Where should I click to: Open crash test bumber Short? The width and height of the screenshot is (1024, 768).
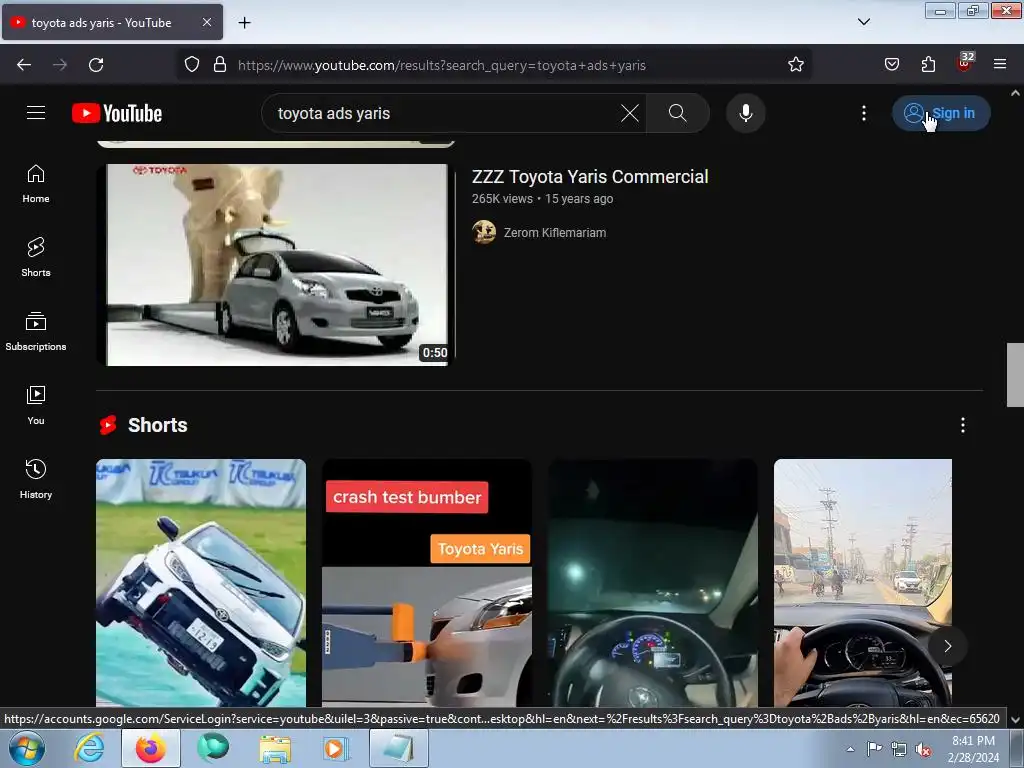(x=426, y=583)
